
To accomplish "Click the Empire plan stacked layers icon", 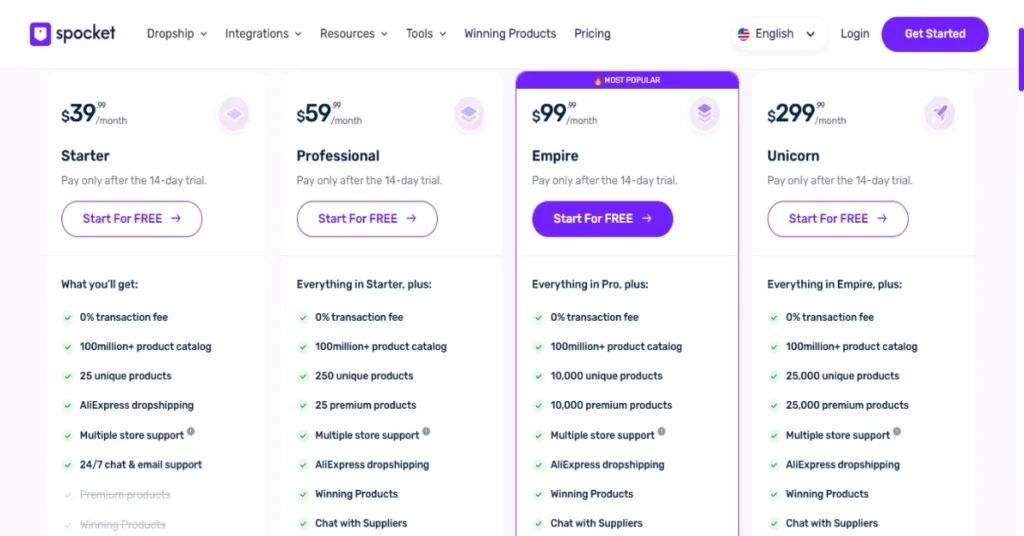I will coord(705,114).
